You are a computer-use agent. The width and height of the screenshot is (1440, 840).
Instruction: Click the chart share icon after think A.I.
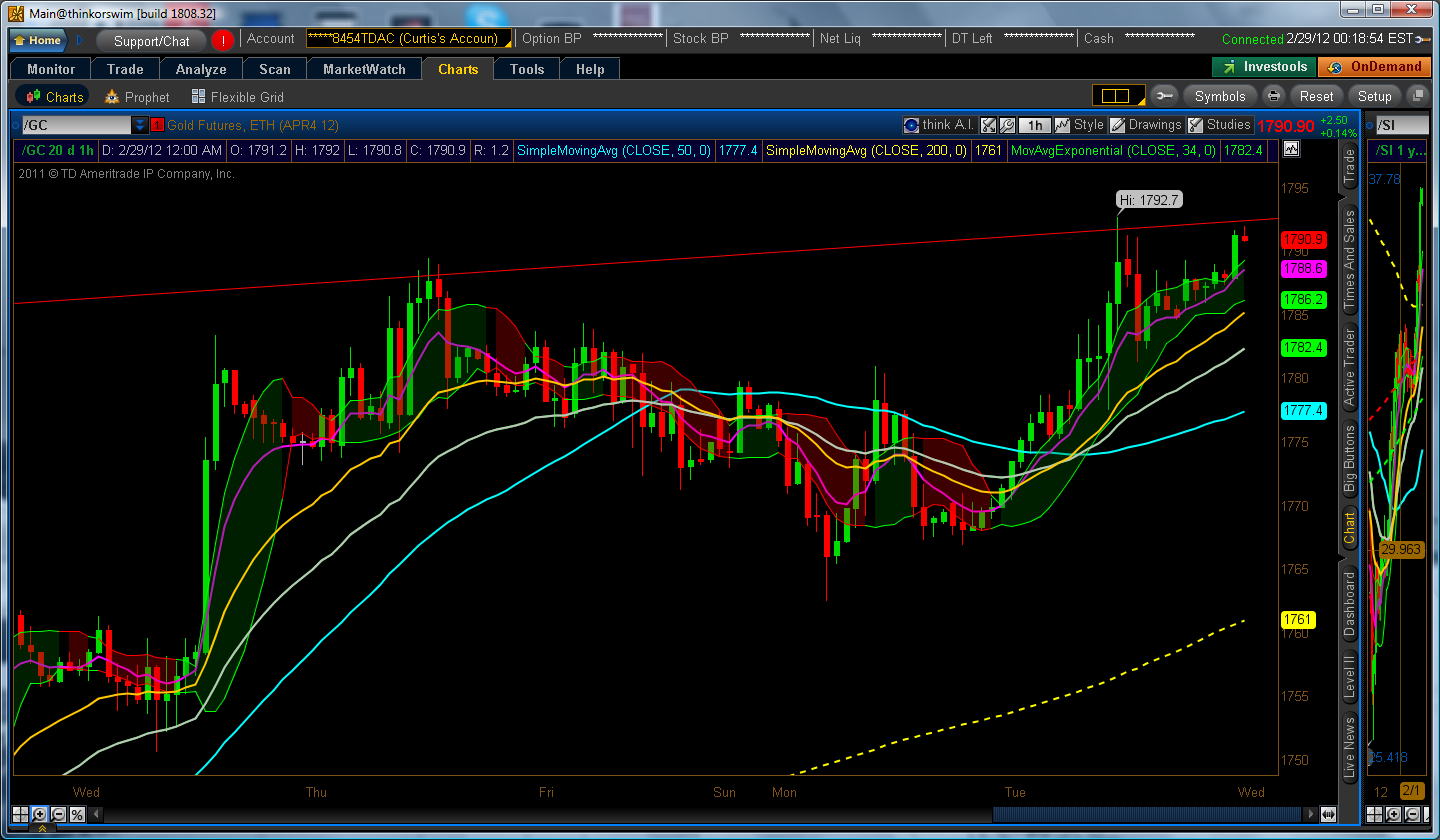988,125
